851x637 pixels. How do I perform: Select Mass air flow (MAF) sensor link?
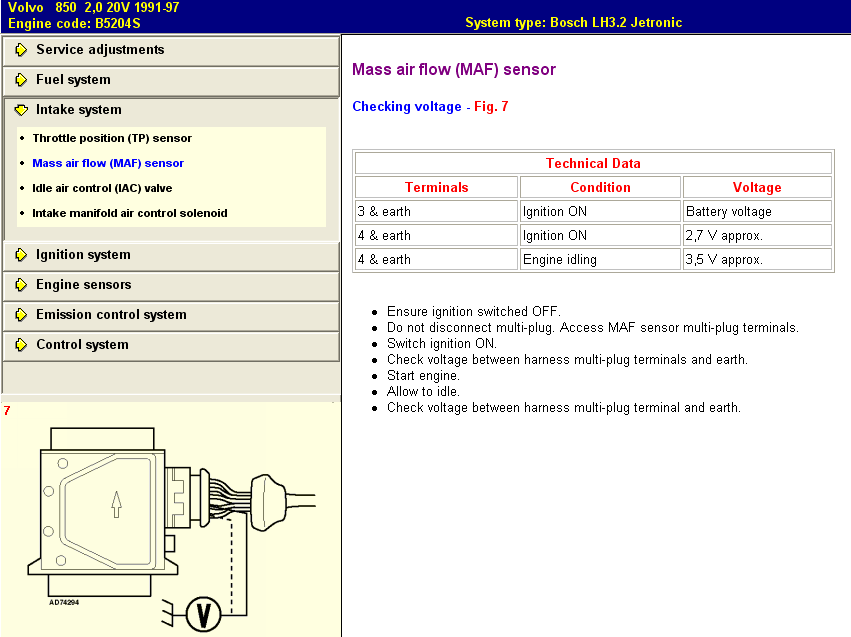tap(108, 163)
